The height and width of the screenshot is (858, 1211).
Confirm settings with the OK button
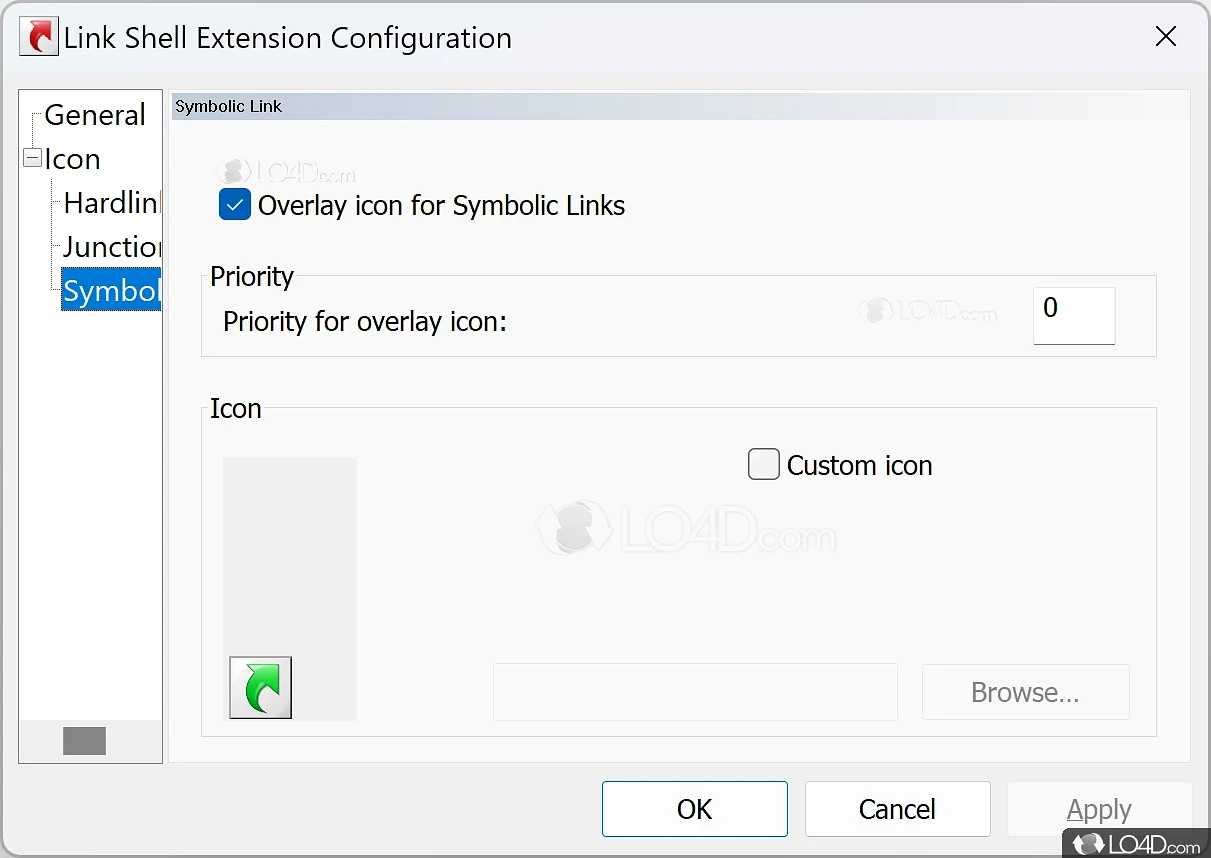pyautogui.click(x=694, y=809)
